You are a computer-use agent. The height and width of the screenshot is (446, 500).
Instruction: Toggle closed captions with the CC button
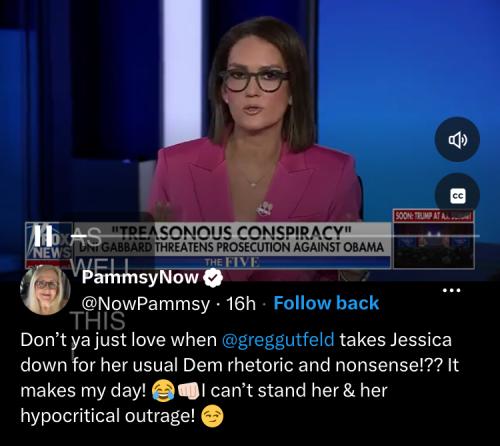pyautogui.click(x=457, y=196)
